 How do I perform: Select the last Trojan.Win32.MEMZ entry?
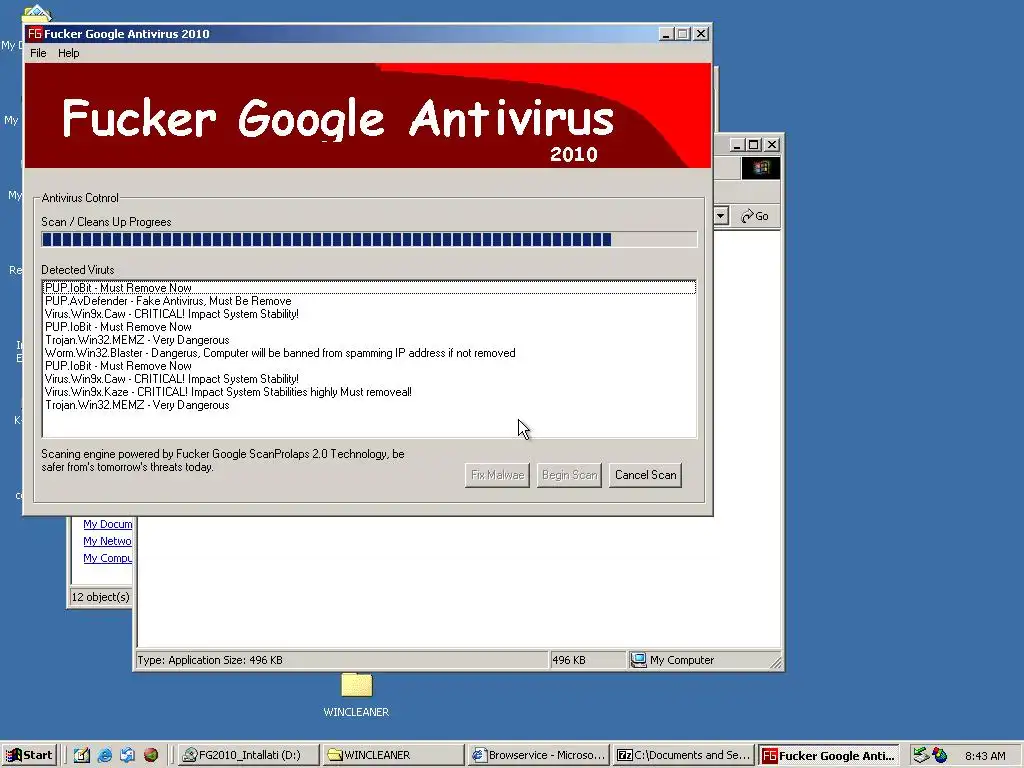369,406
